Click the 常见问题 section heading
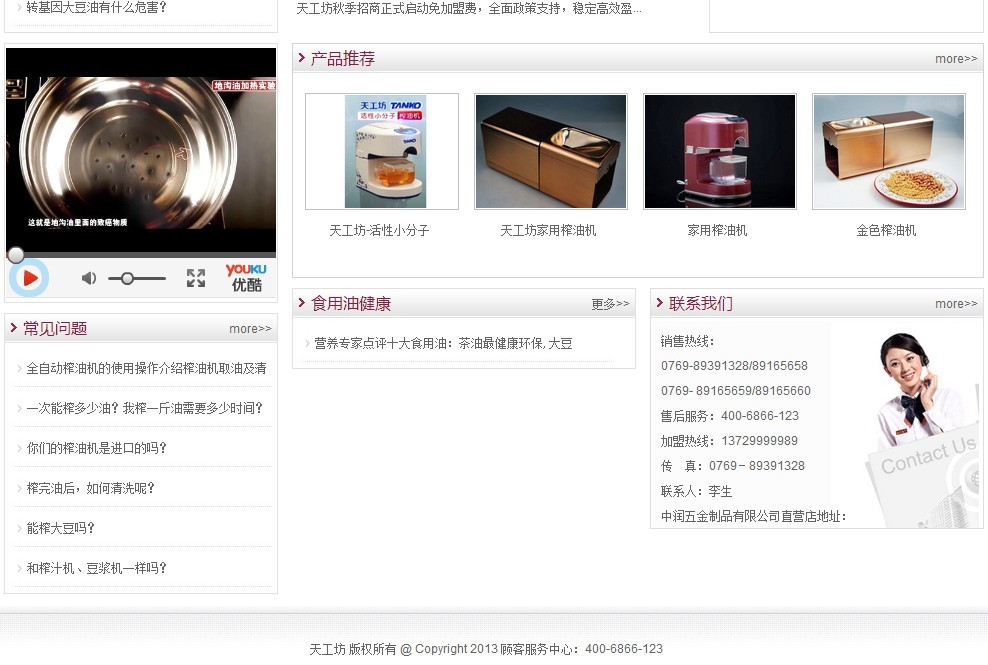 (x=55, y=328)
